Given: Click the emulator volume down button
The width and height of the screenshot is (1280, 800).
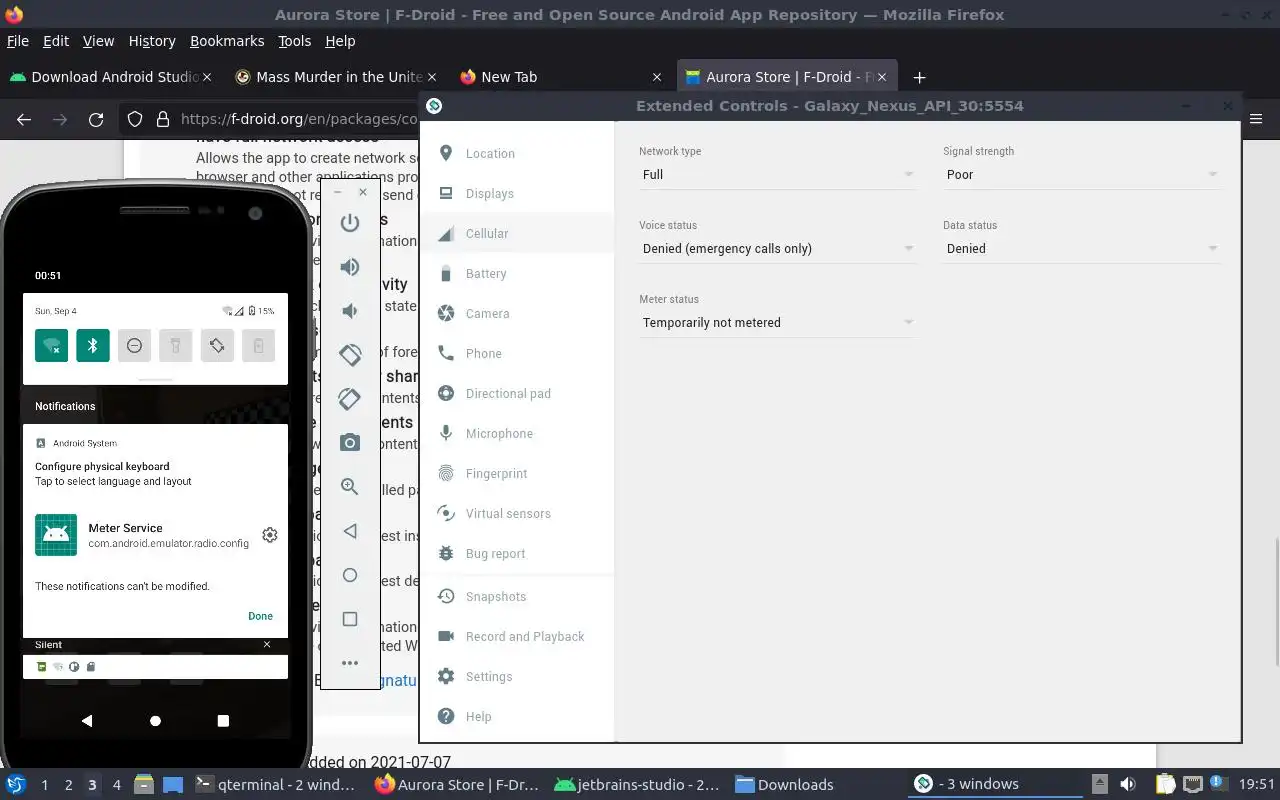Looking at the screenshot, I should click(350, 311).
